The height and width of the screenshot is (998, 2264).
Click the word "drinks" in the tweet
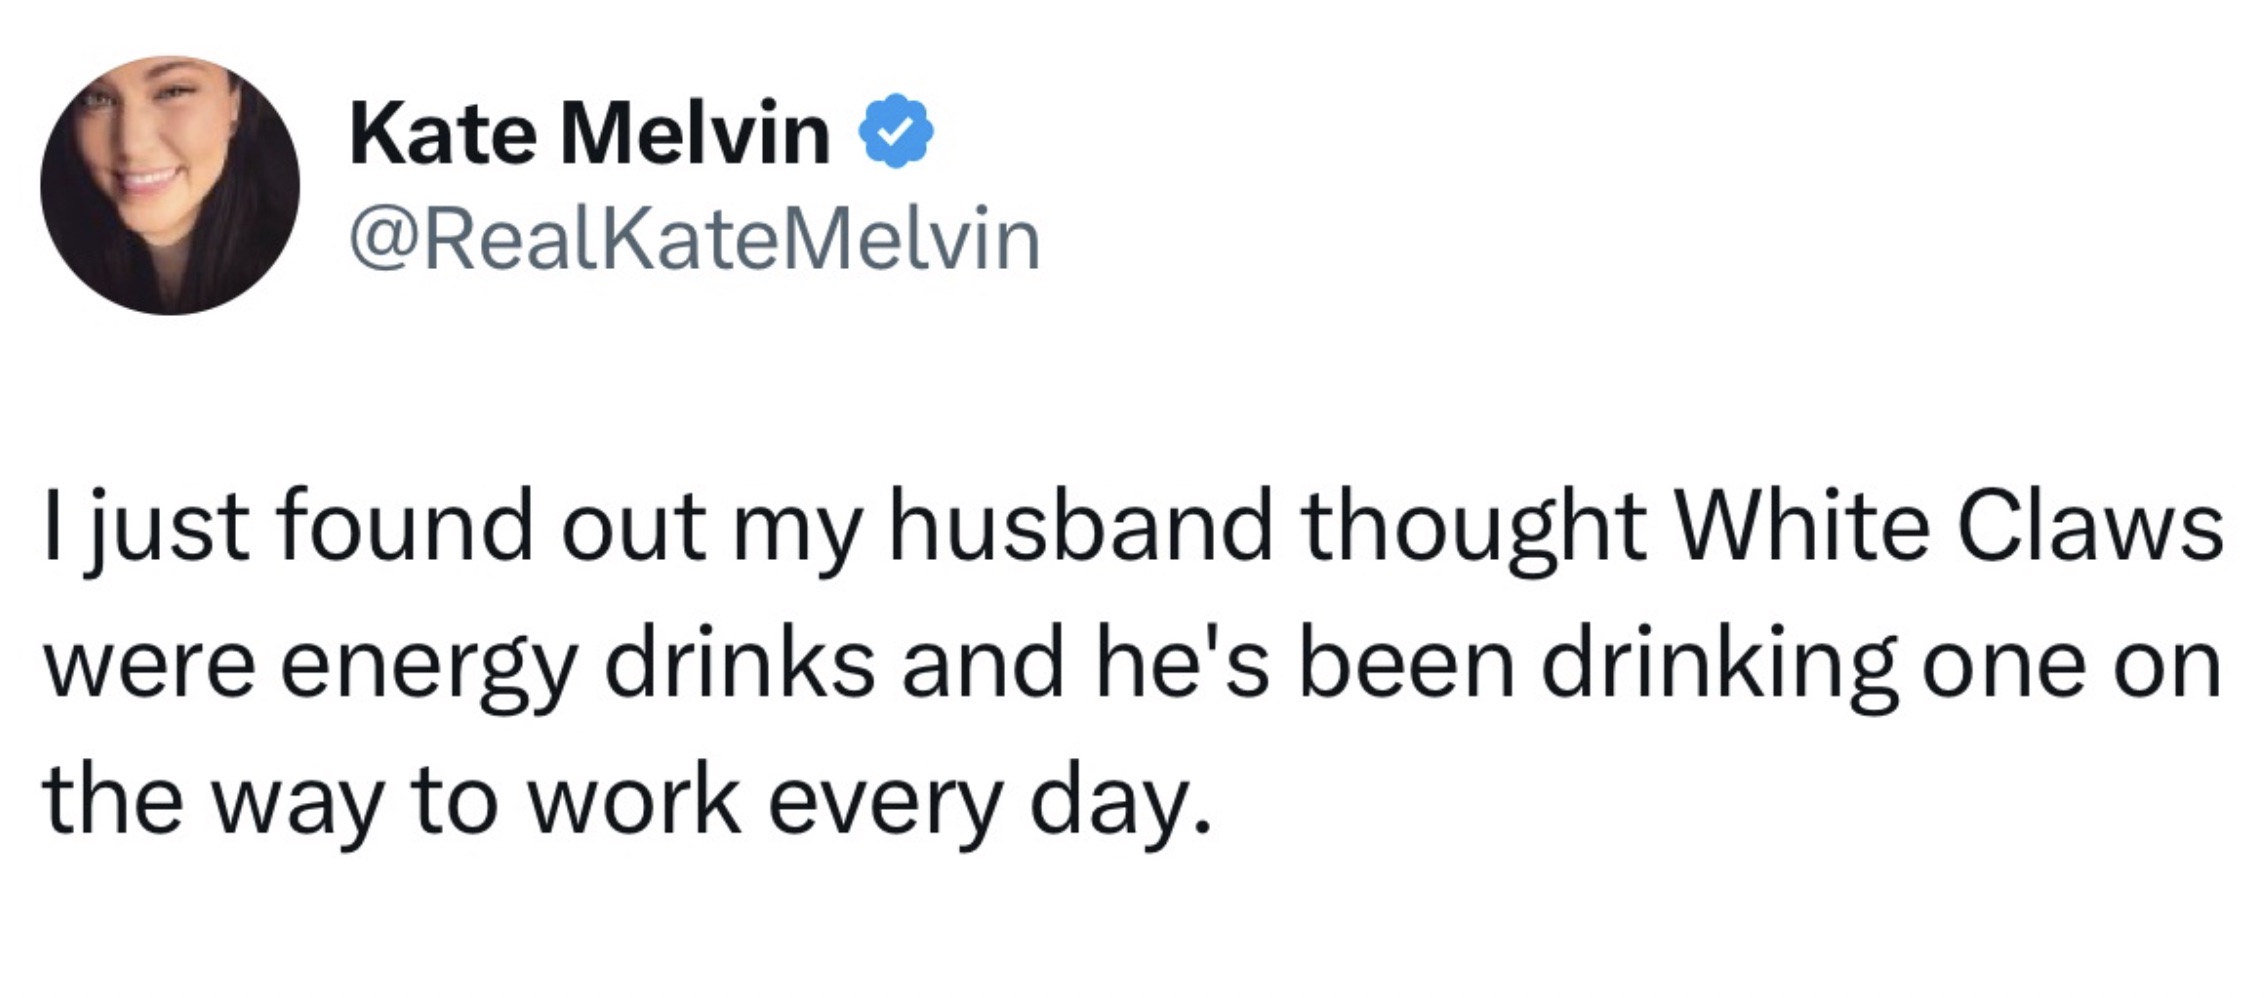(x=740, y=664)
